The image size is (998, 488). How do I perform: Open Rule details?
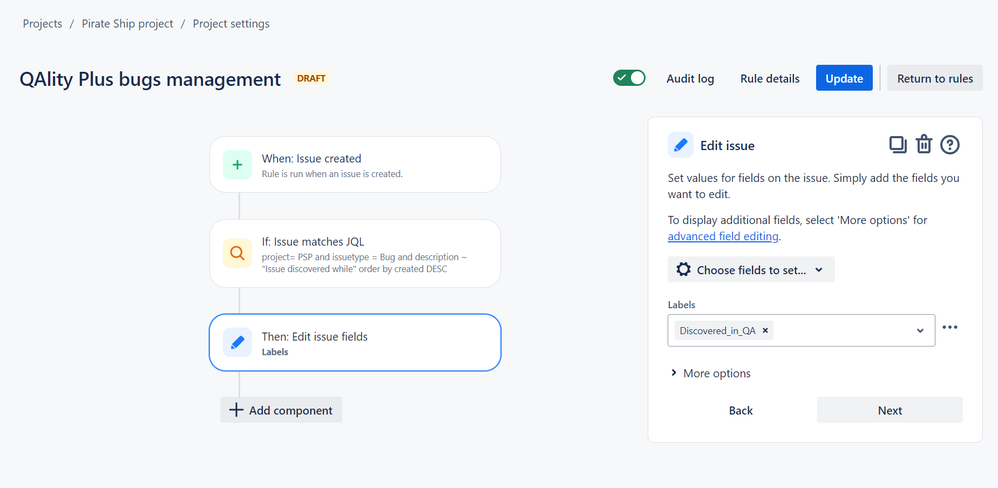coord(770,79)
